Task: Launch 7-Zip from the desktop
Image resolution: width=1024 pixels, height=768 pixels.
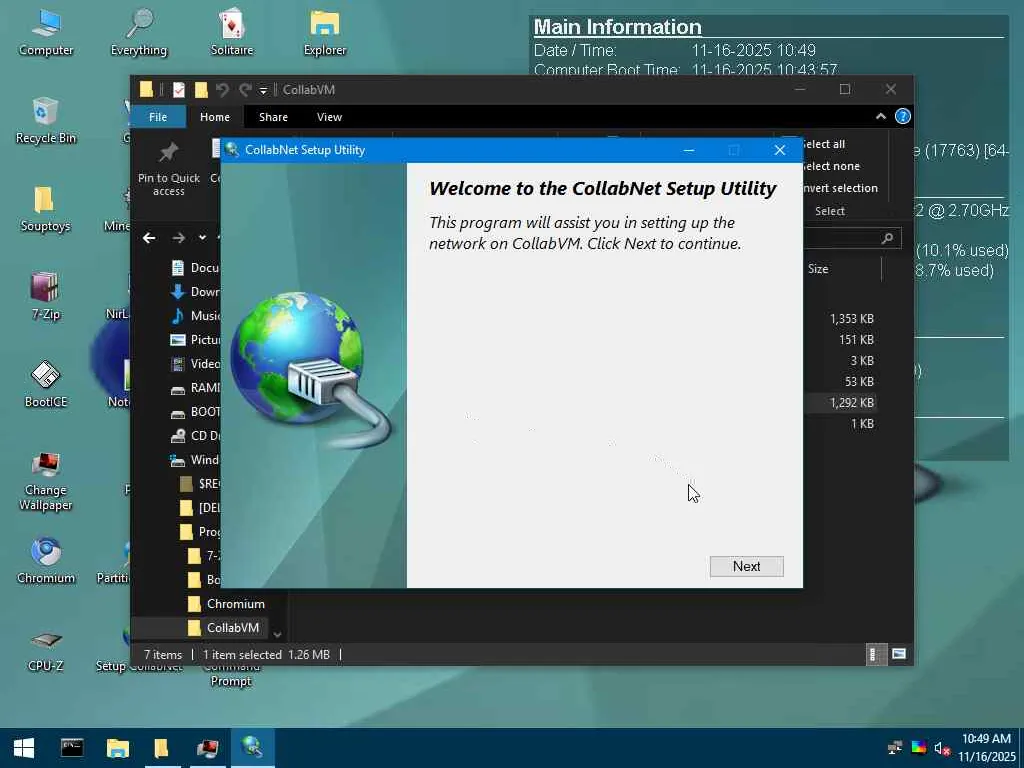Action: [x=45, y=296]
